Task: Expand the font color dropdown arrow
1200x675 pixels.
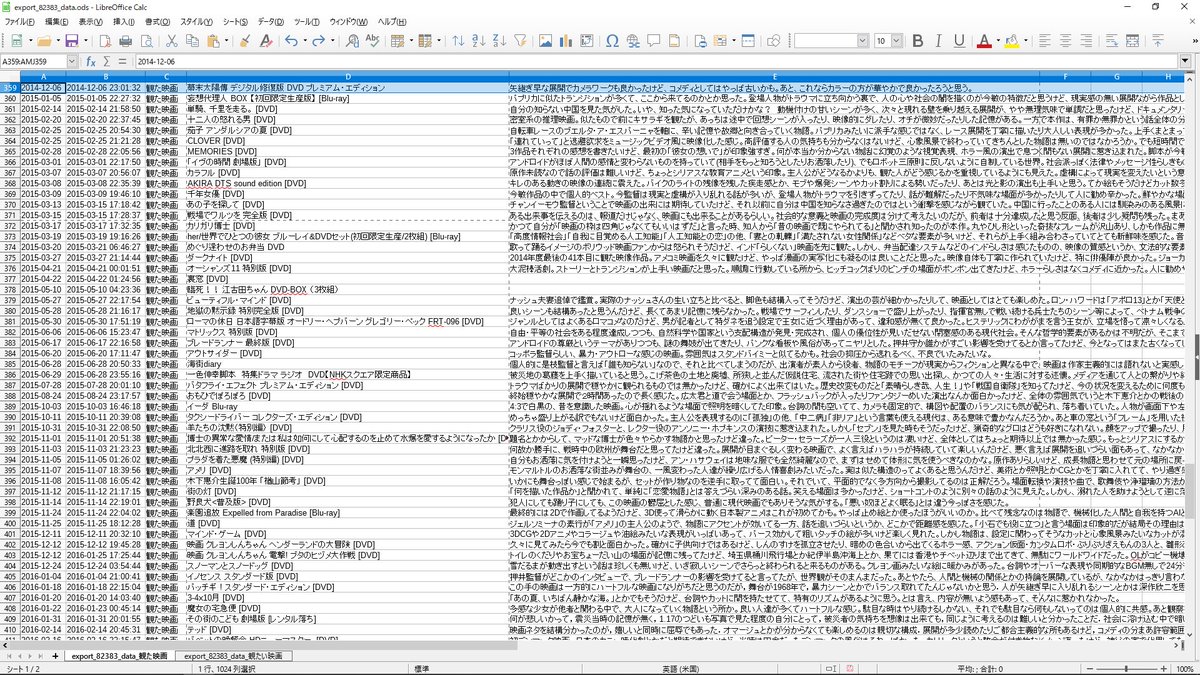Action: 998,41
